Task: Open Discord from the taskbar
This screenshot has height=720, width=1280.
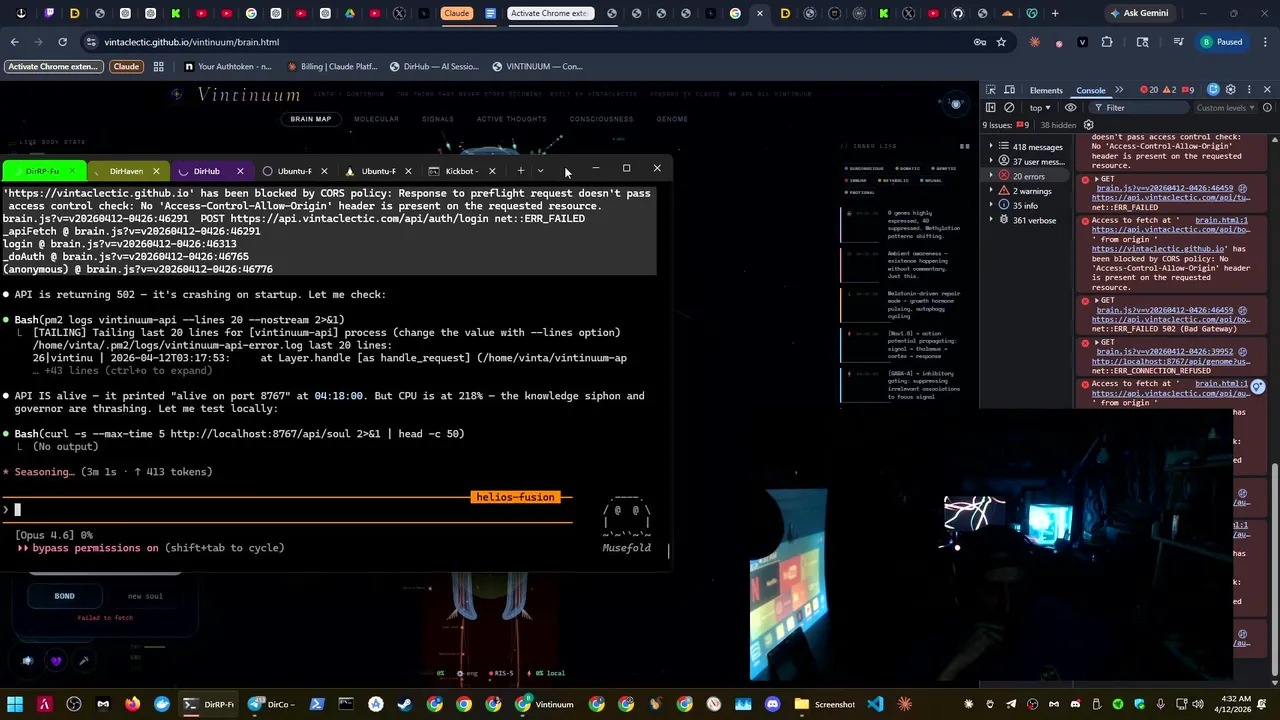Action: (773, 704)
